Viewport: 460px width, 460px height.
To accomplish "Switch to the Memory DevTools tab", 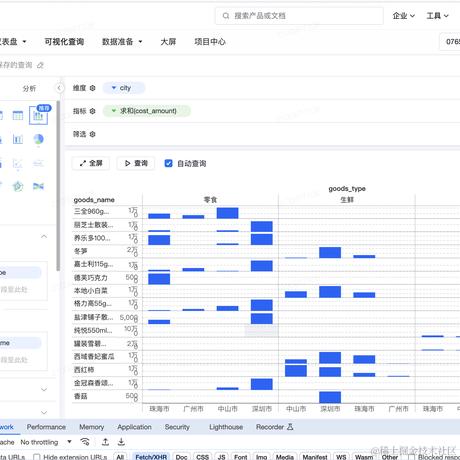I will [92, 427].
